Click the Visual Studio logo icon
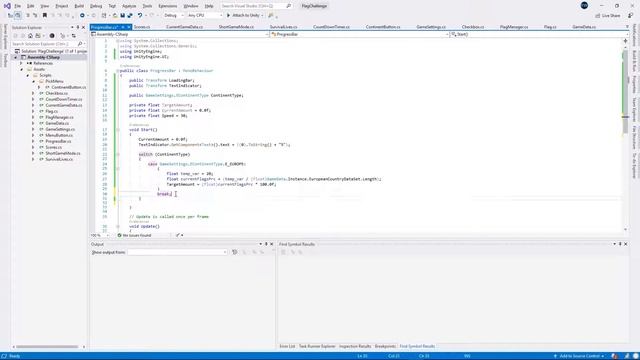 7,6
